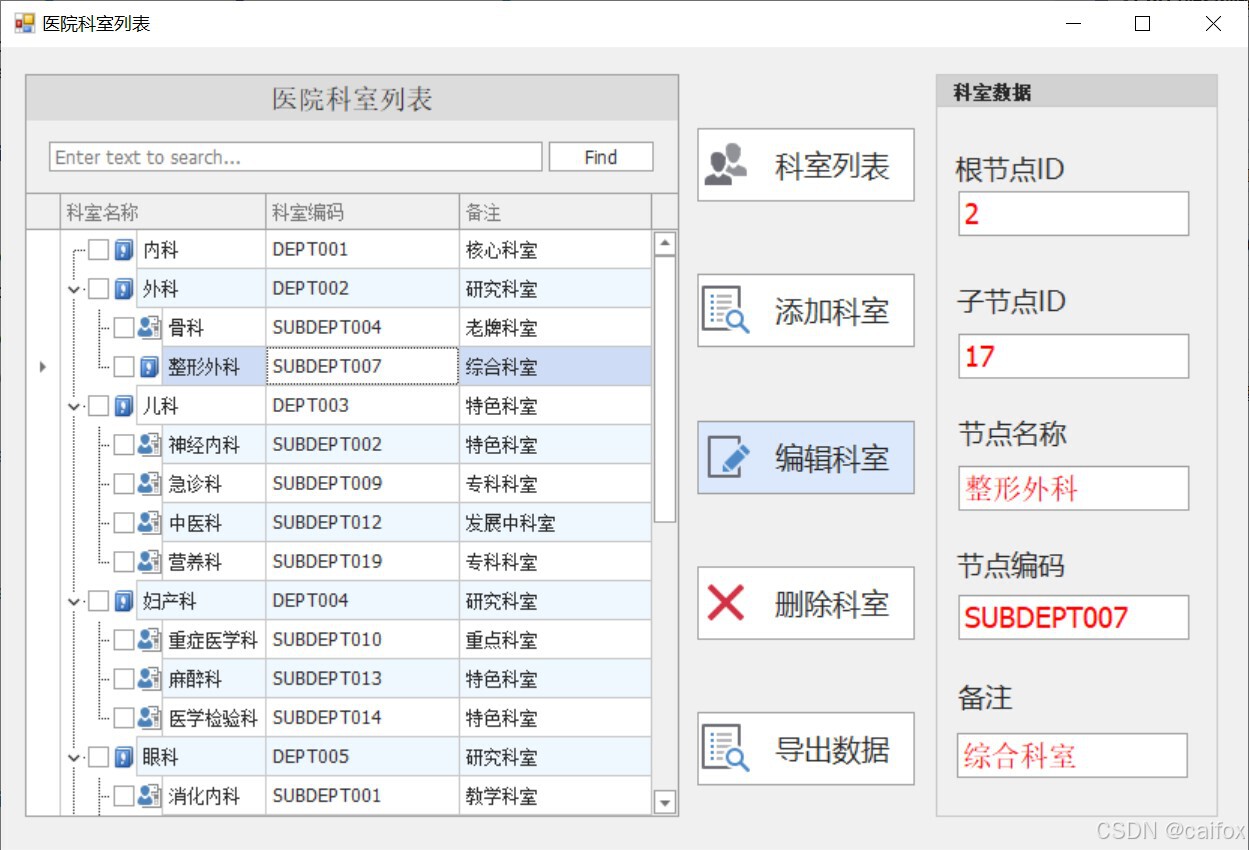Click the 根节点ID field
The width and height of the screenshot is (1249, 850).
[x=1073, y=214]
